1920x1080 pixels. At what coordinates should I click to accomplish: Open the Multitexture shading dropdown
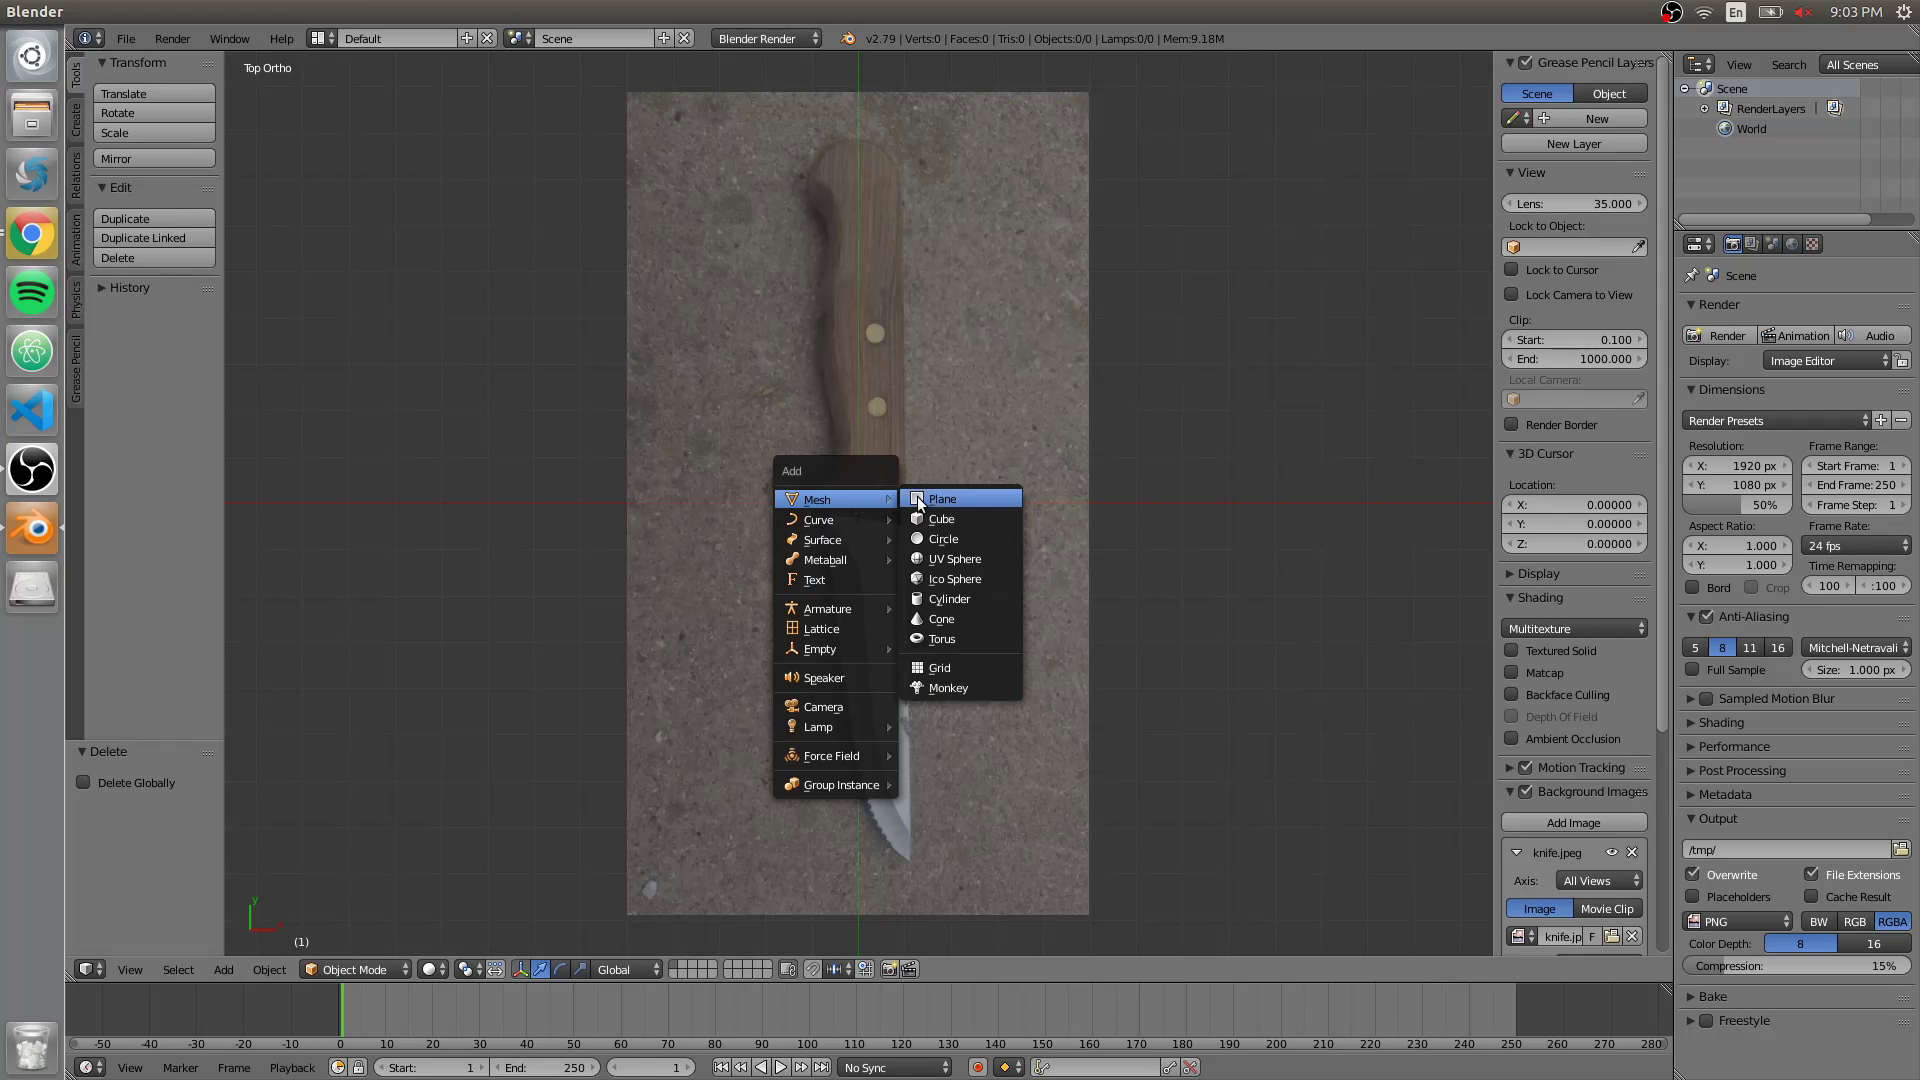pos(1575,629)
